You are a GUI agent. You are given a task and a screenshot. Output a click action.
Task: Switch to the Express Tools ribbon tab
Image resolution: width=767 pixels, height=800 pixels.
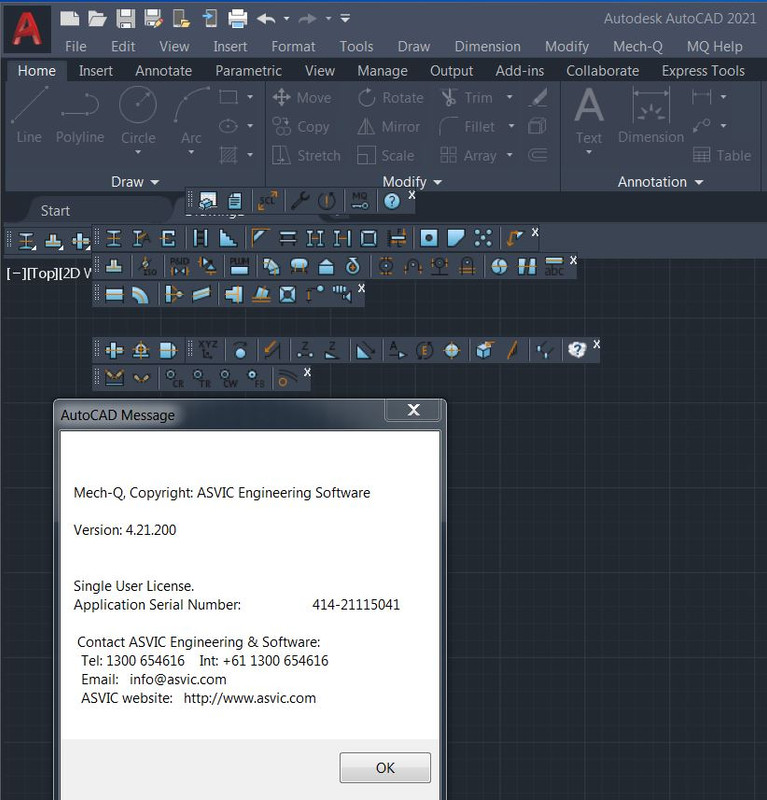pos(703,70)
